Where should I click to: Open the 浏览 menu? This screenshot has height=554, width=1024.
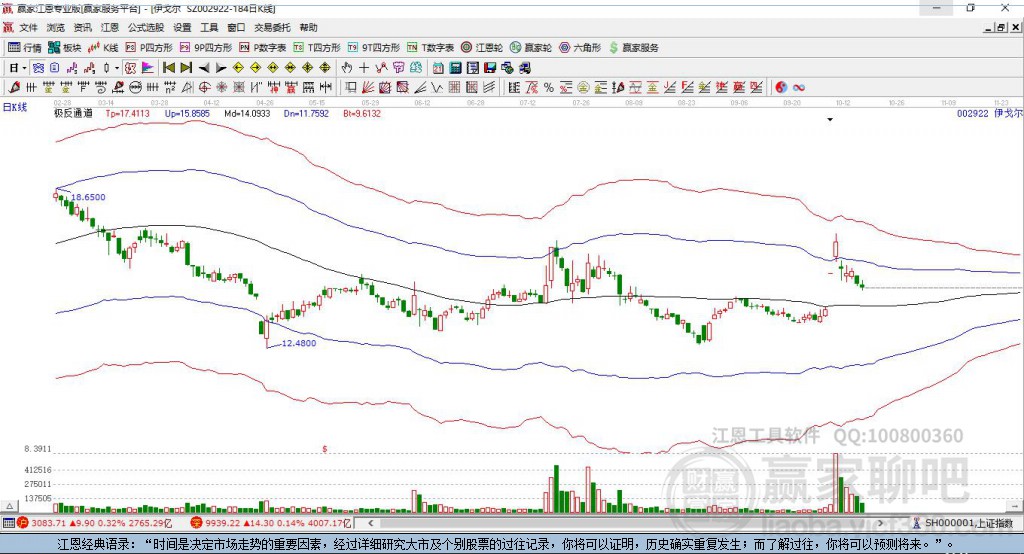click(x=56, y=27)
